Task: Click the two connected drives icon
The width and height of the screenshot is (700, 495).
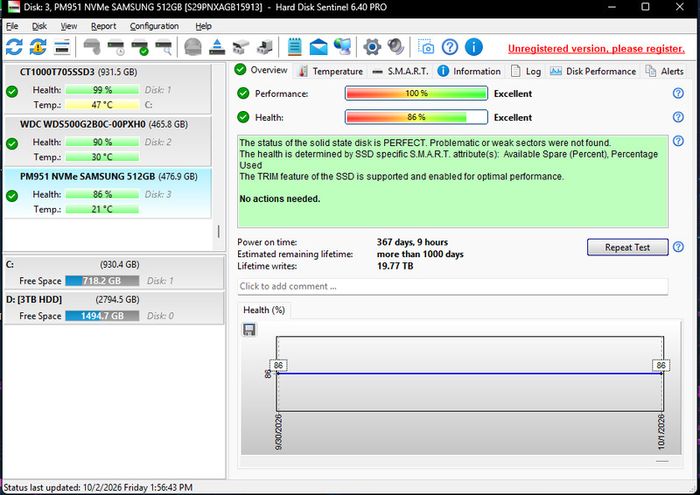Action: [241, 47]
